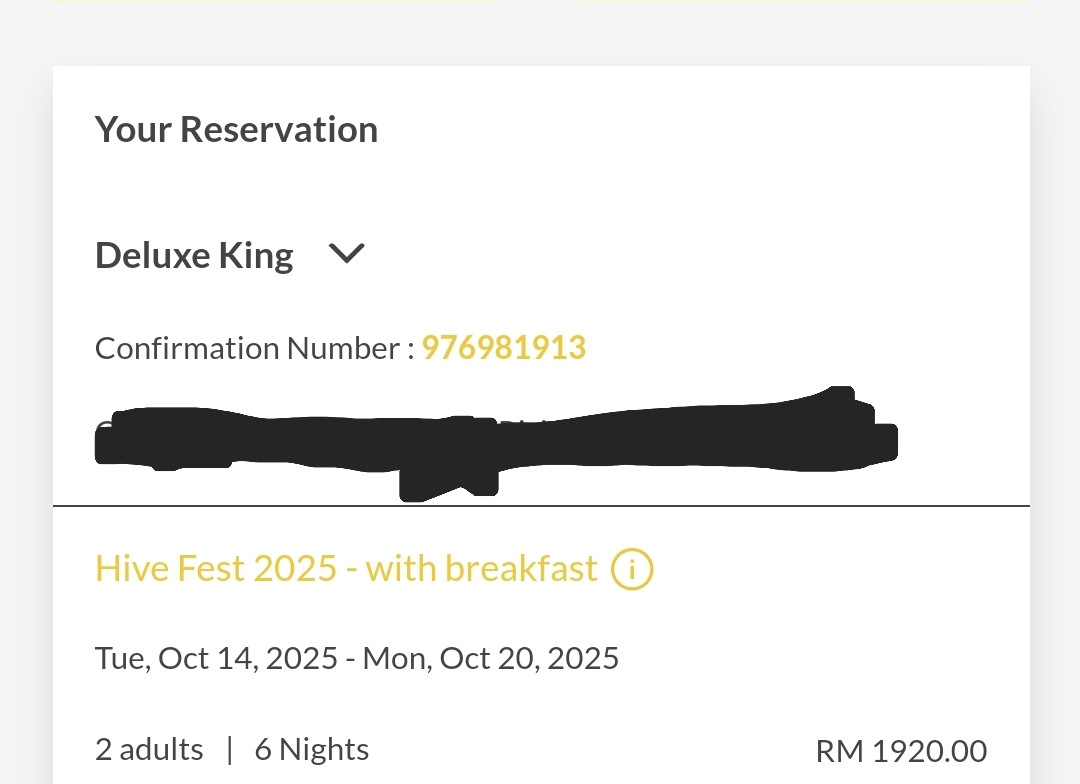
Task: Click the separator between adults and nights
Action: (x=229, y=750)
